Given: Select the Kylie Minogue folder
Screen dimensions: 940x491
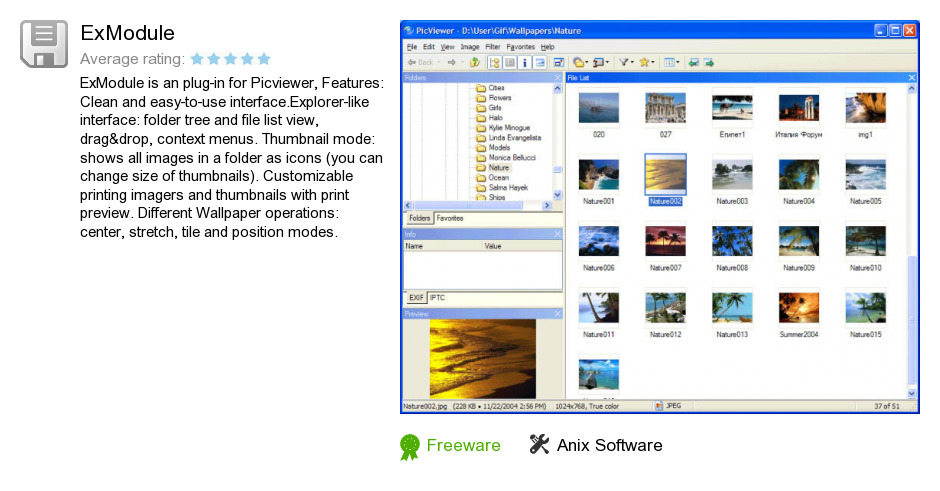Looking at the screenshot, I should click(x=503, y=128).
